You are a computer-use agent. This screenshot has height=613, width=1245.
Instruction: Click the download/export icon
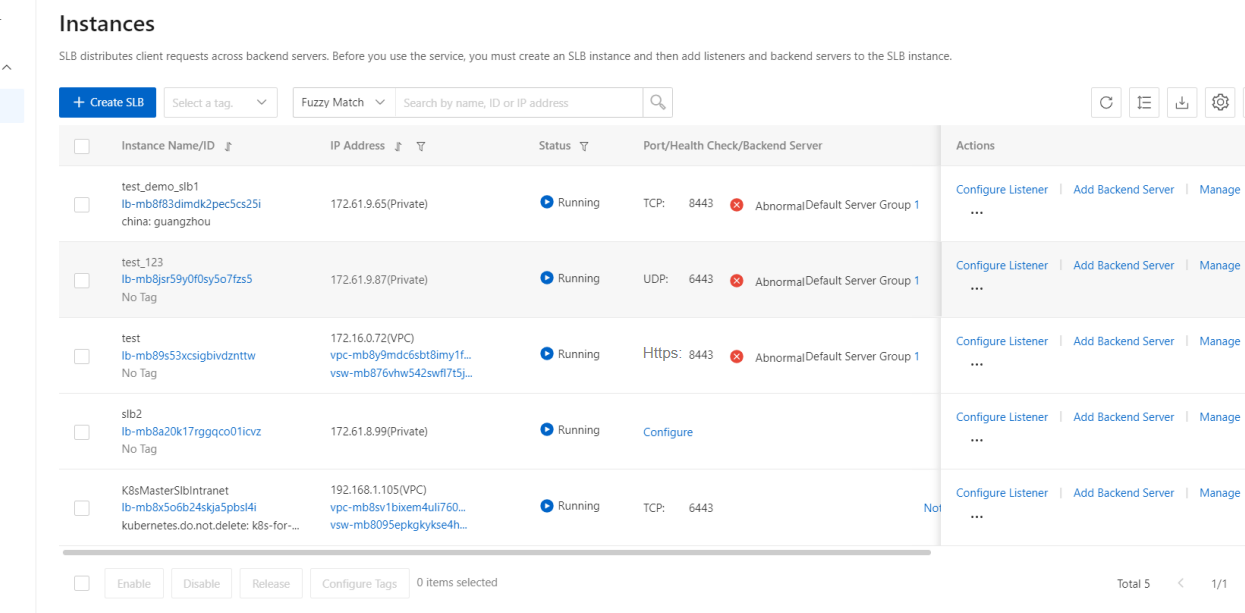1182,102
